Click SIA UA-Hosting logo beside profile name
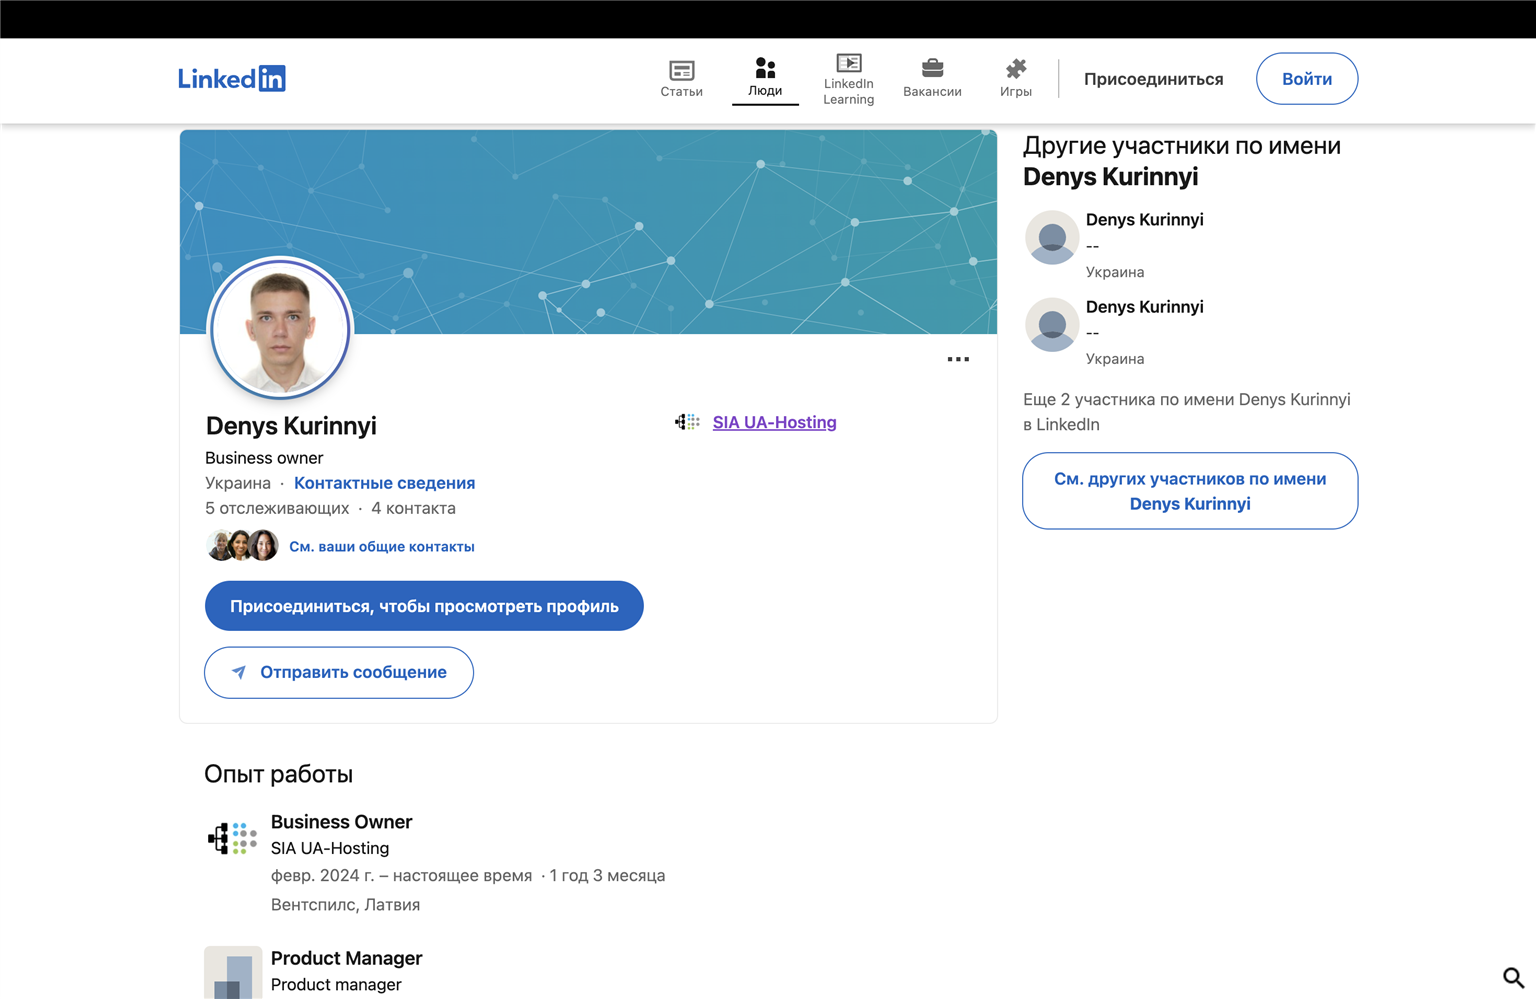Image resolution: width=1536 pixels, height=999 pixels. [x=687, y=422]
